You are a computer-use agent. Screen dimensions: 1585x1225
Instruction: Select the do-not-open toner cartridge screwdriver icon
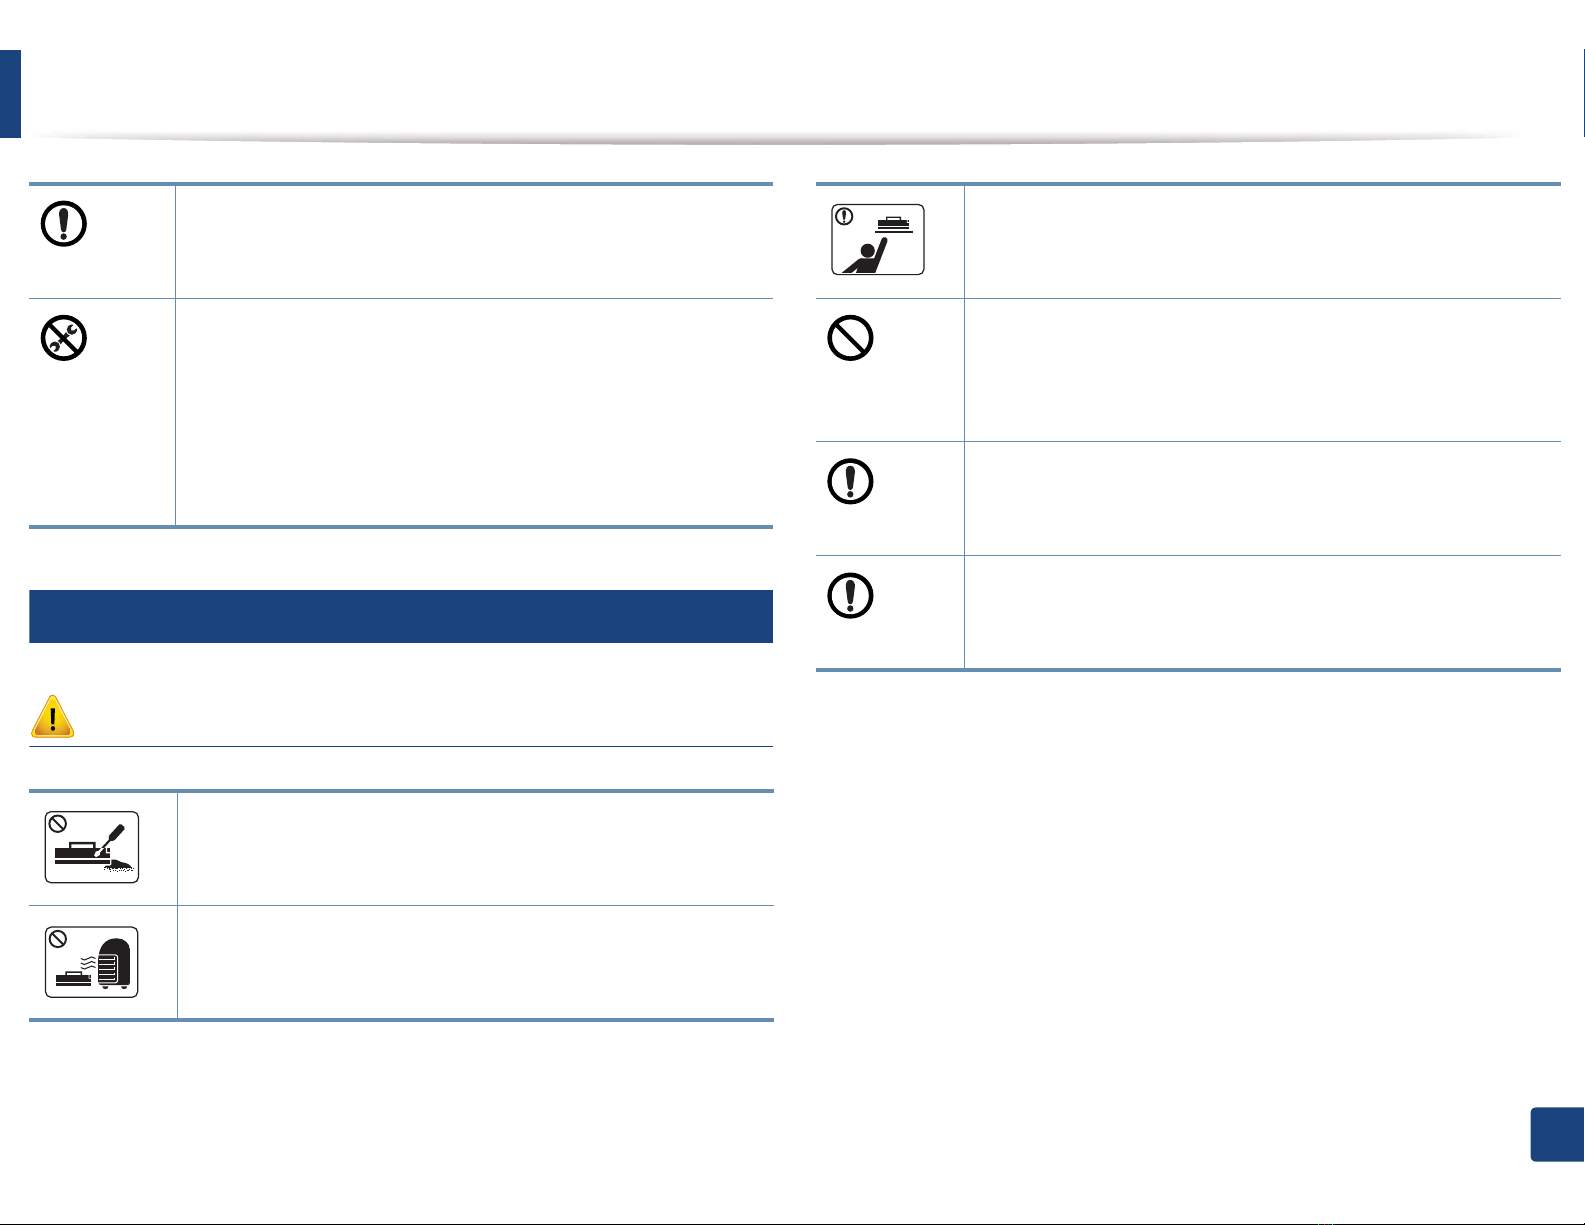tap(92, 847)
